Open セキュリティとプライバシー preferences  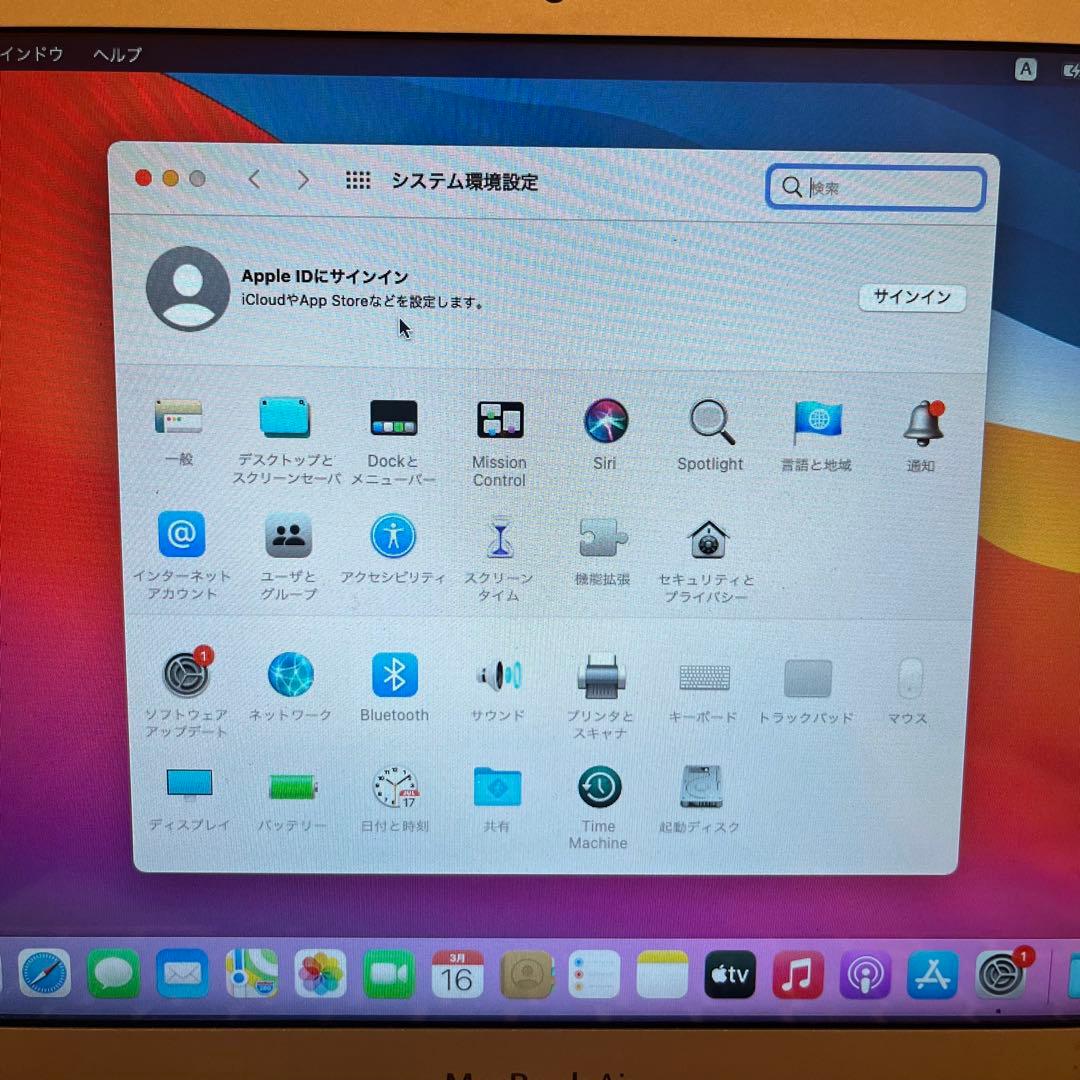(x=707, y=537)
